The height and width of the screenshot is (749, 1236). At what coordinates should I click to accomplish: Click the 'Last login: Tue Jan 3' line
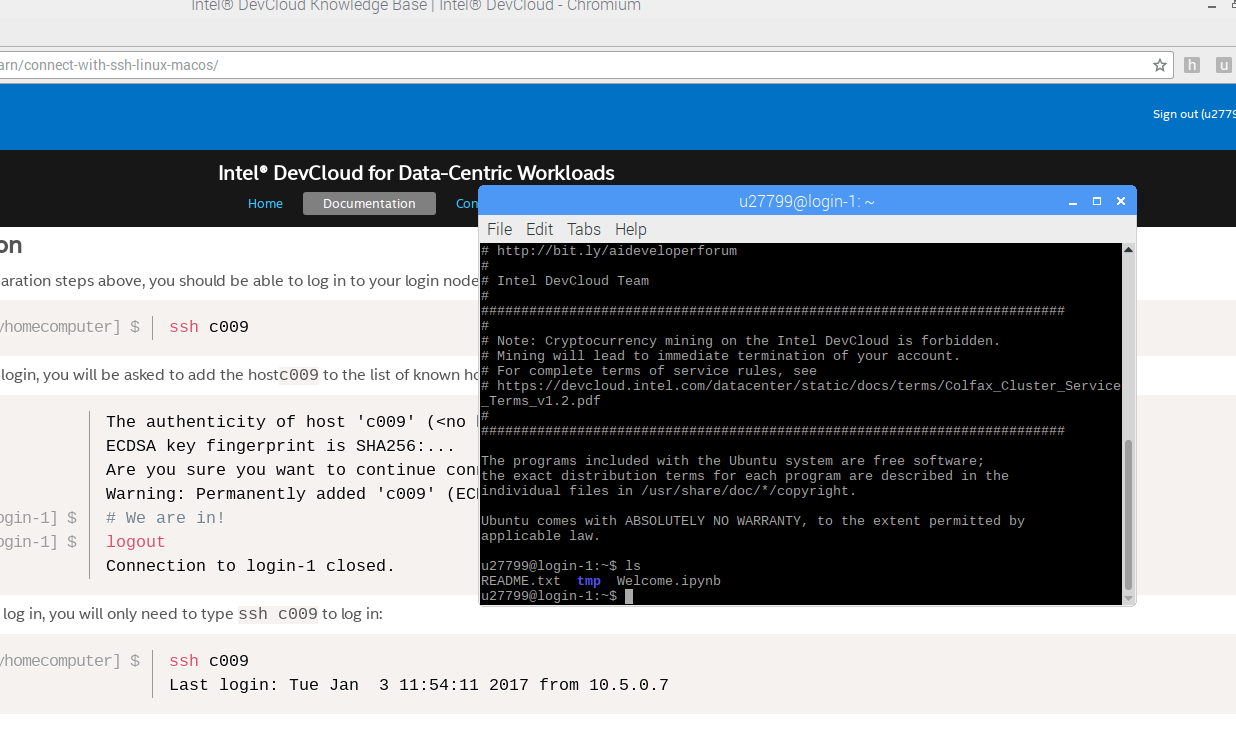[x=419, y=685]
